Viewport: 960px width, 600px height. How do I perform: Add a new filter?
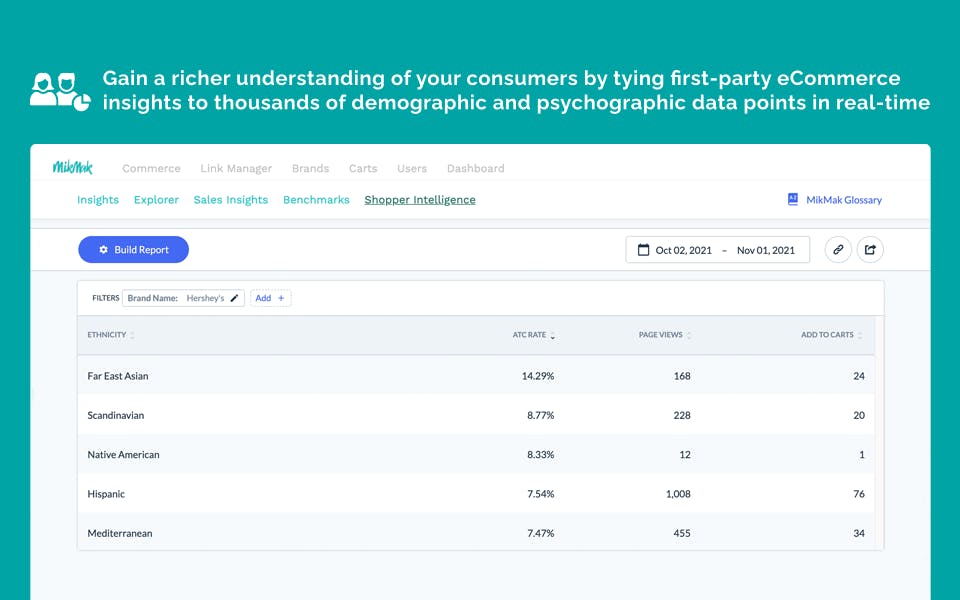tap(270, 298)
